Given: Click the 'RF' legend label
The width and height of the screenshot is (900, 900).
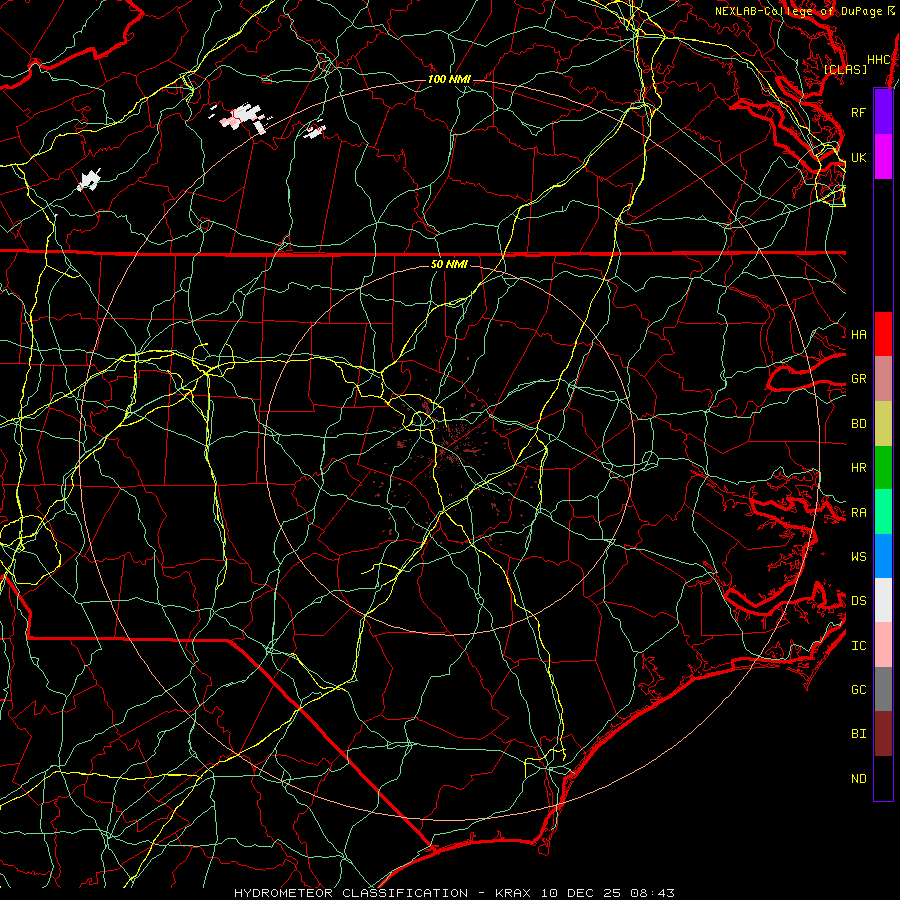Looking at the screenshot, I should 858,112.
